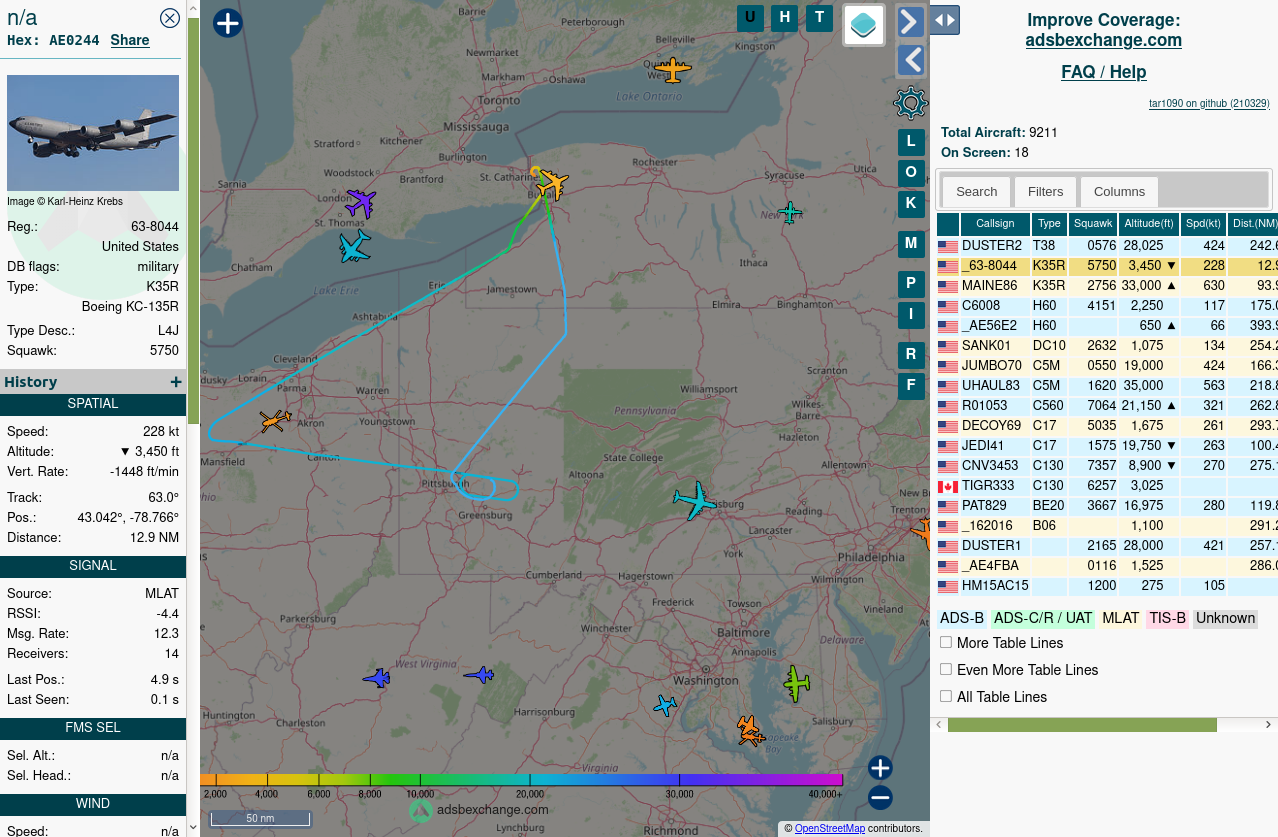Open the Search tab

tap(976, 192)
